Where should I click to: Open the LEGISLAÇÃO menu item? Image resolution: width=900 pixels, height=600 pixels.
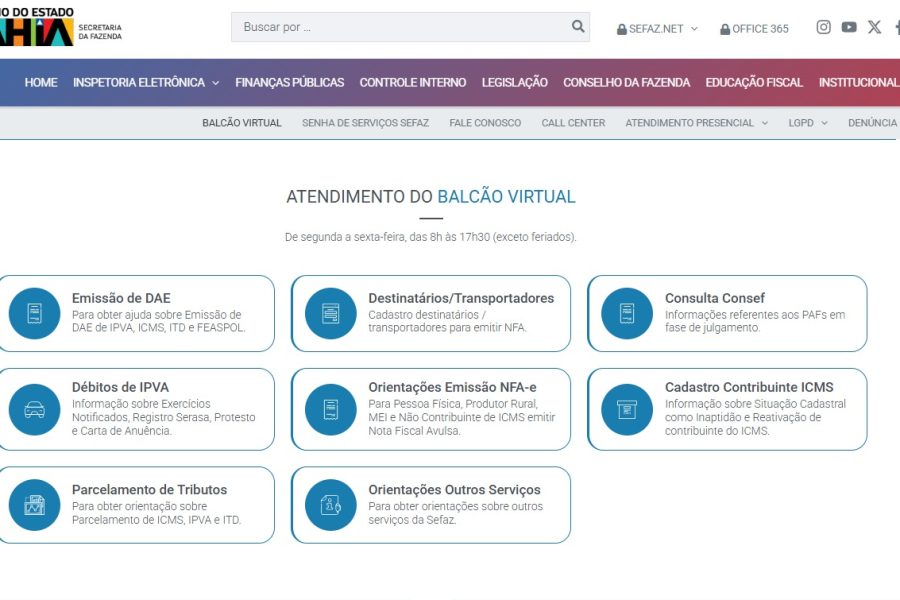[x=514, y=83]
